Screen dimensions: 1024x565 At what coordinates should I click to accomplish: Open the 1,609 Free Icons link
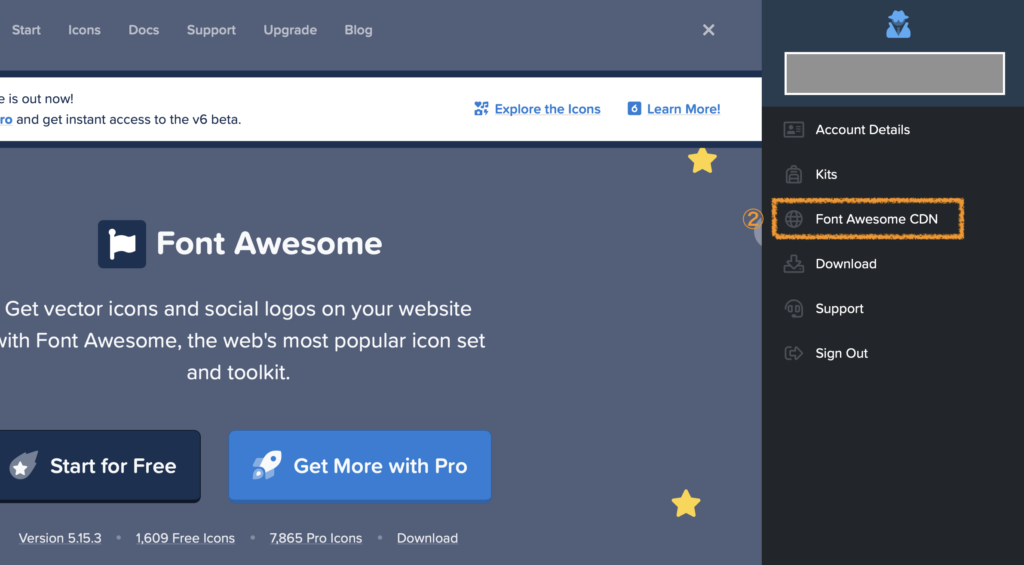tap(185, 538)
